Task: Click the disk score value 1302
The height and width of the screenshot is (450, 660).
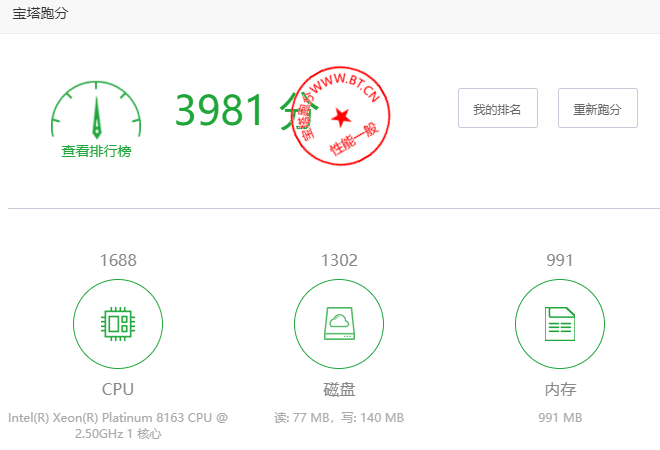Action: (339, 260)
